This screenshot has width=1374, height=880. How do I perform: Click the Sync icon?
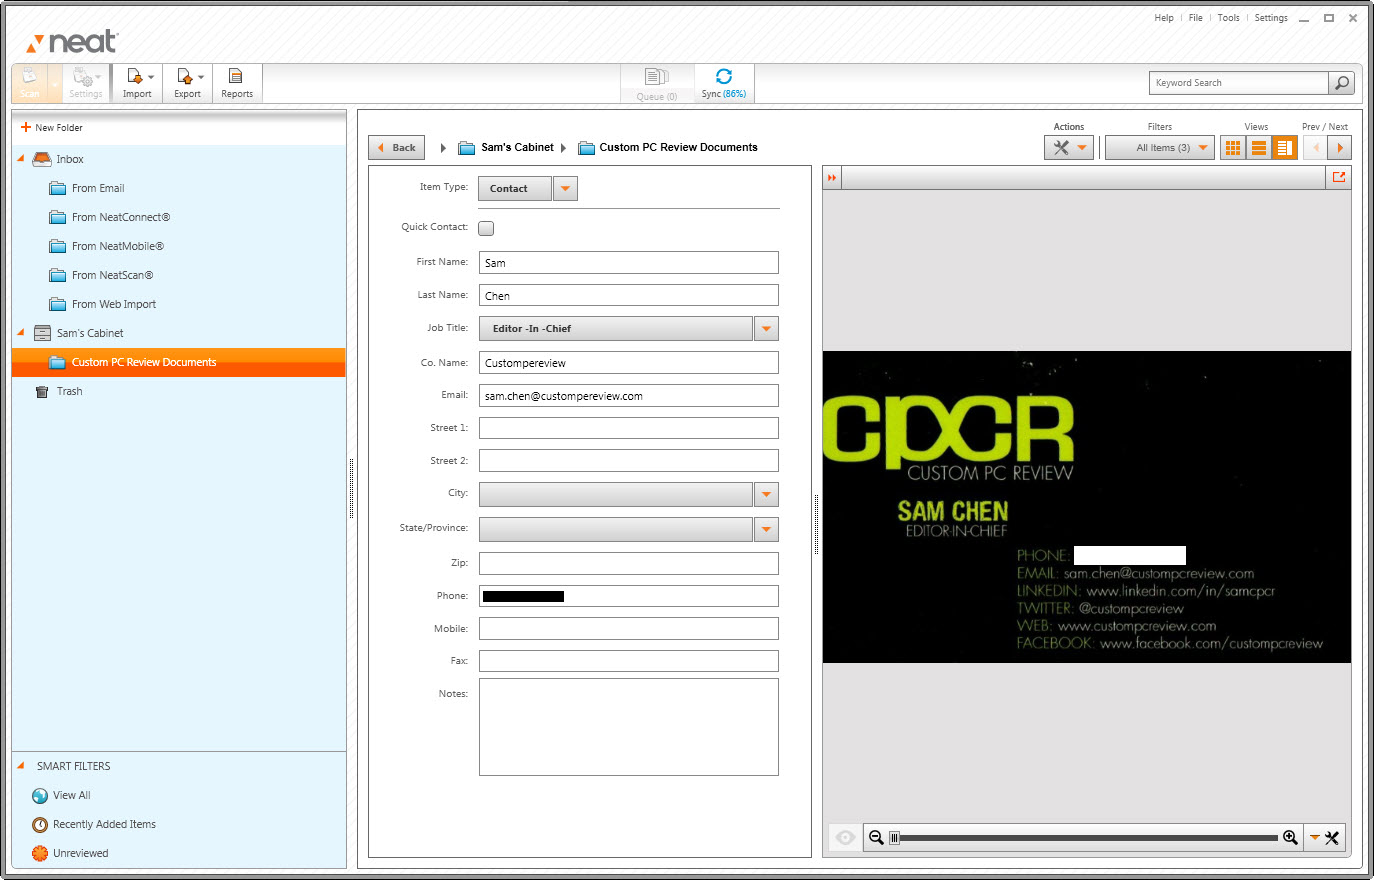724,77
